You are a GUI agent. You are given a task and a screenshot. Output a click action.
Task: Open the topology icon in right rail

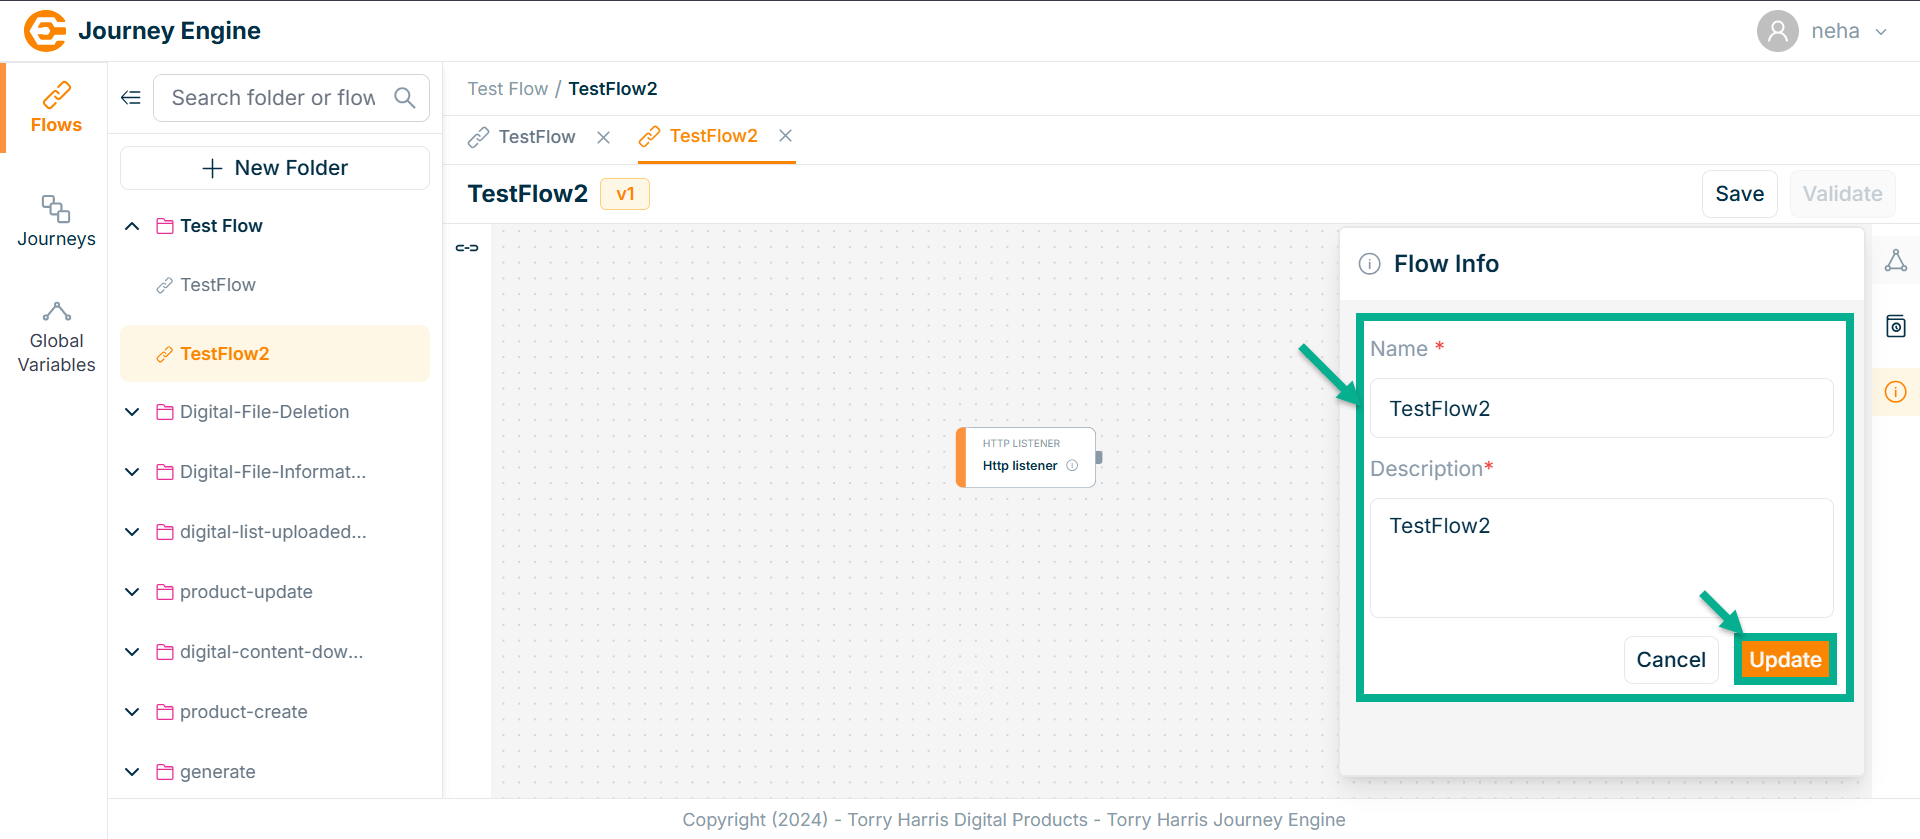(1895, 262)
